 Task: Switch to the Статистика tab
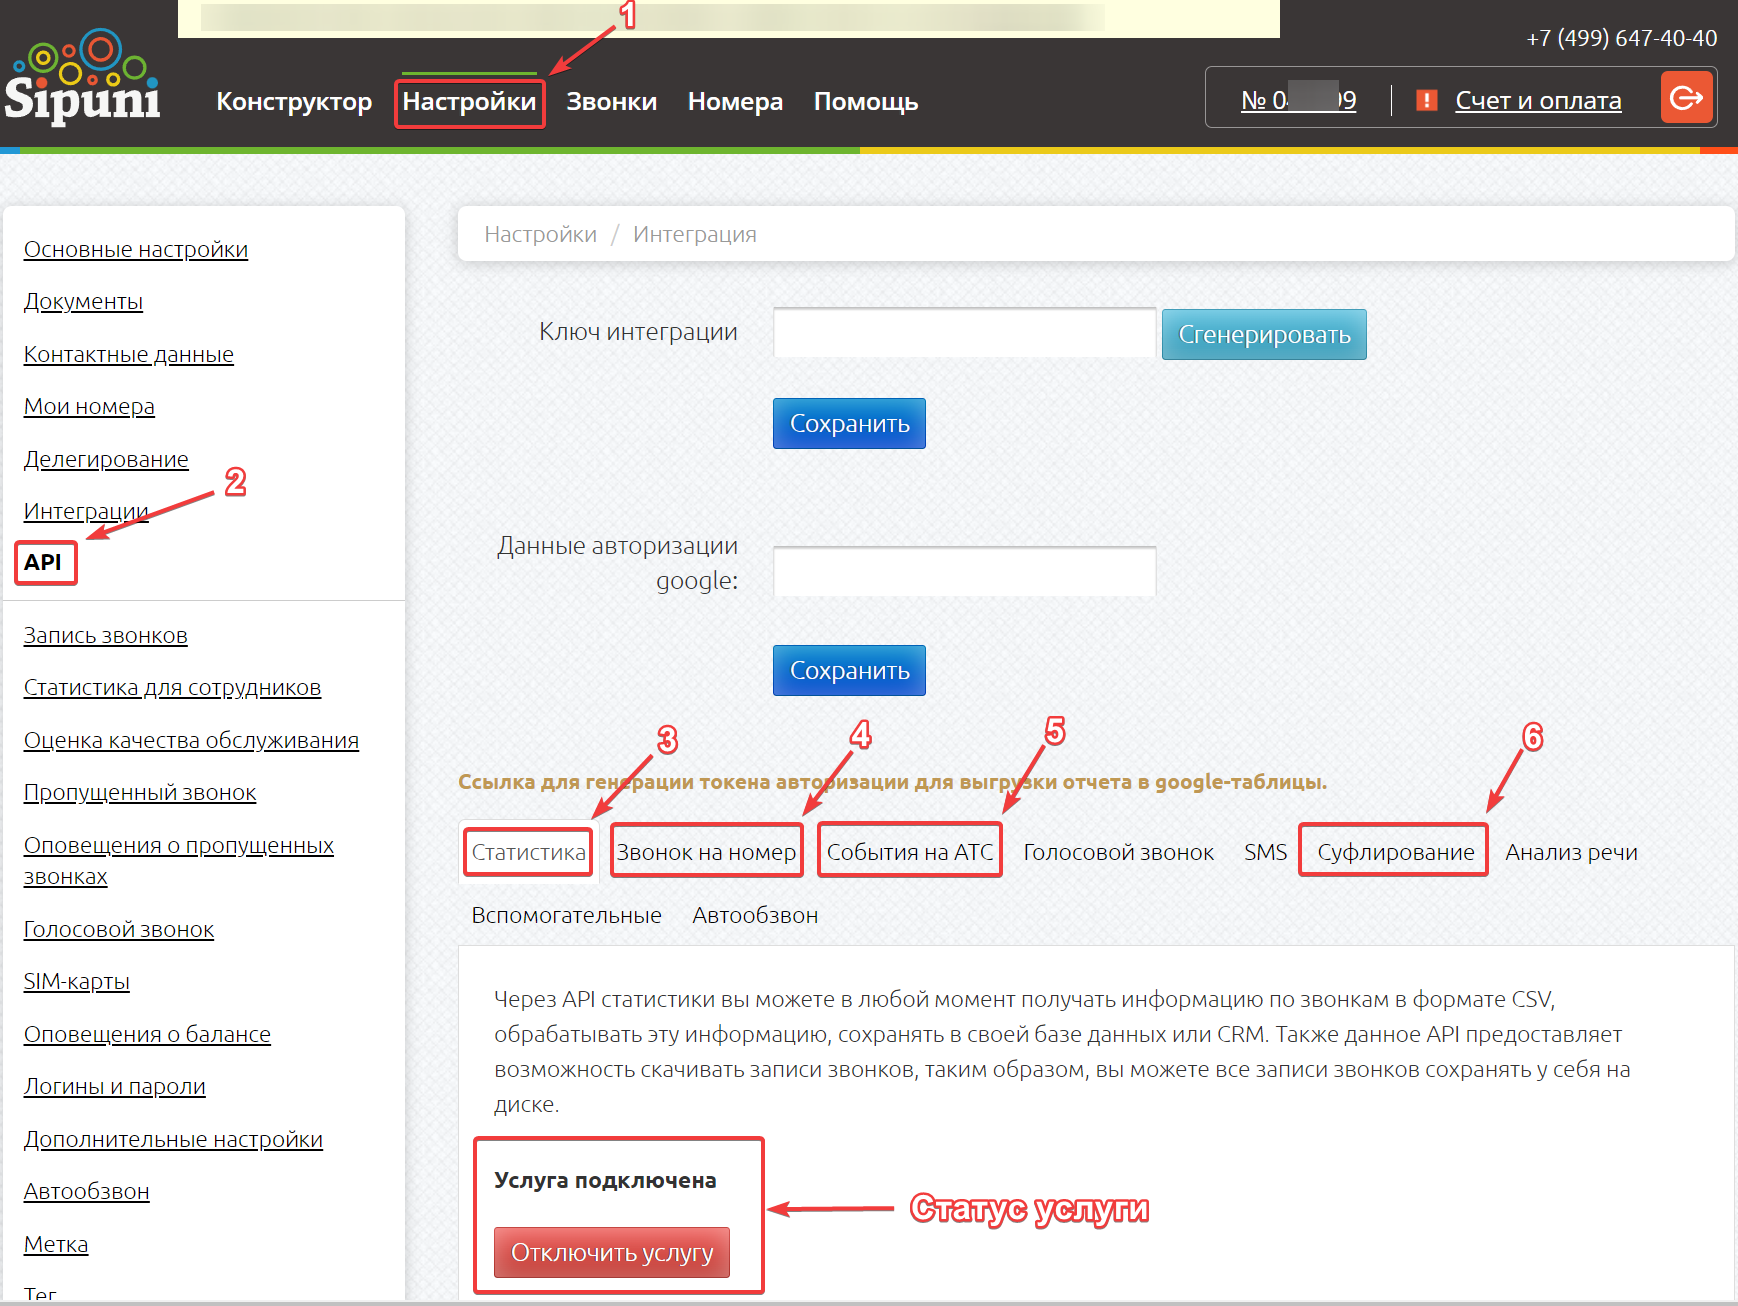pyautogui.click(x=528, y=852)
